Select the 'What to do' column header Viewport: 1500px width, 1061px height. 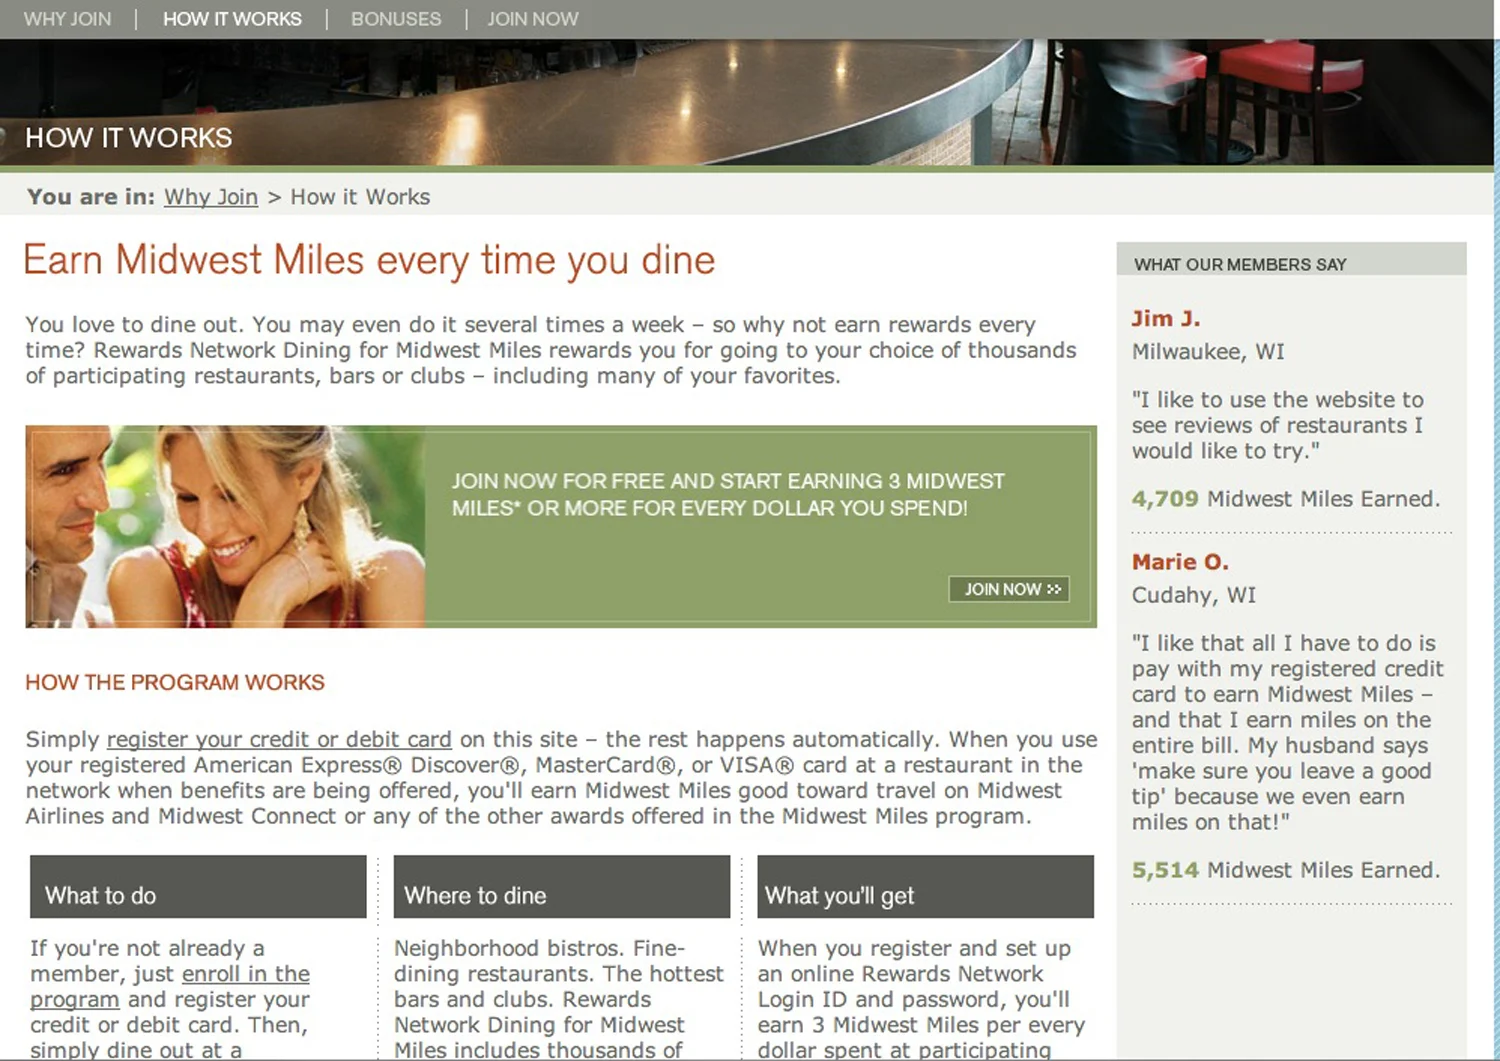coord(198,886)
